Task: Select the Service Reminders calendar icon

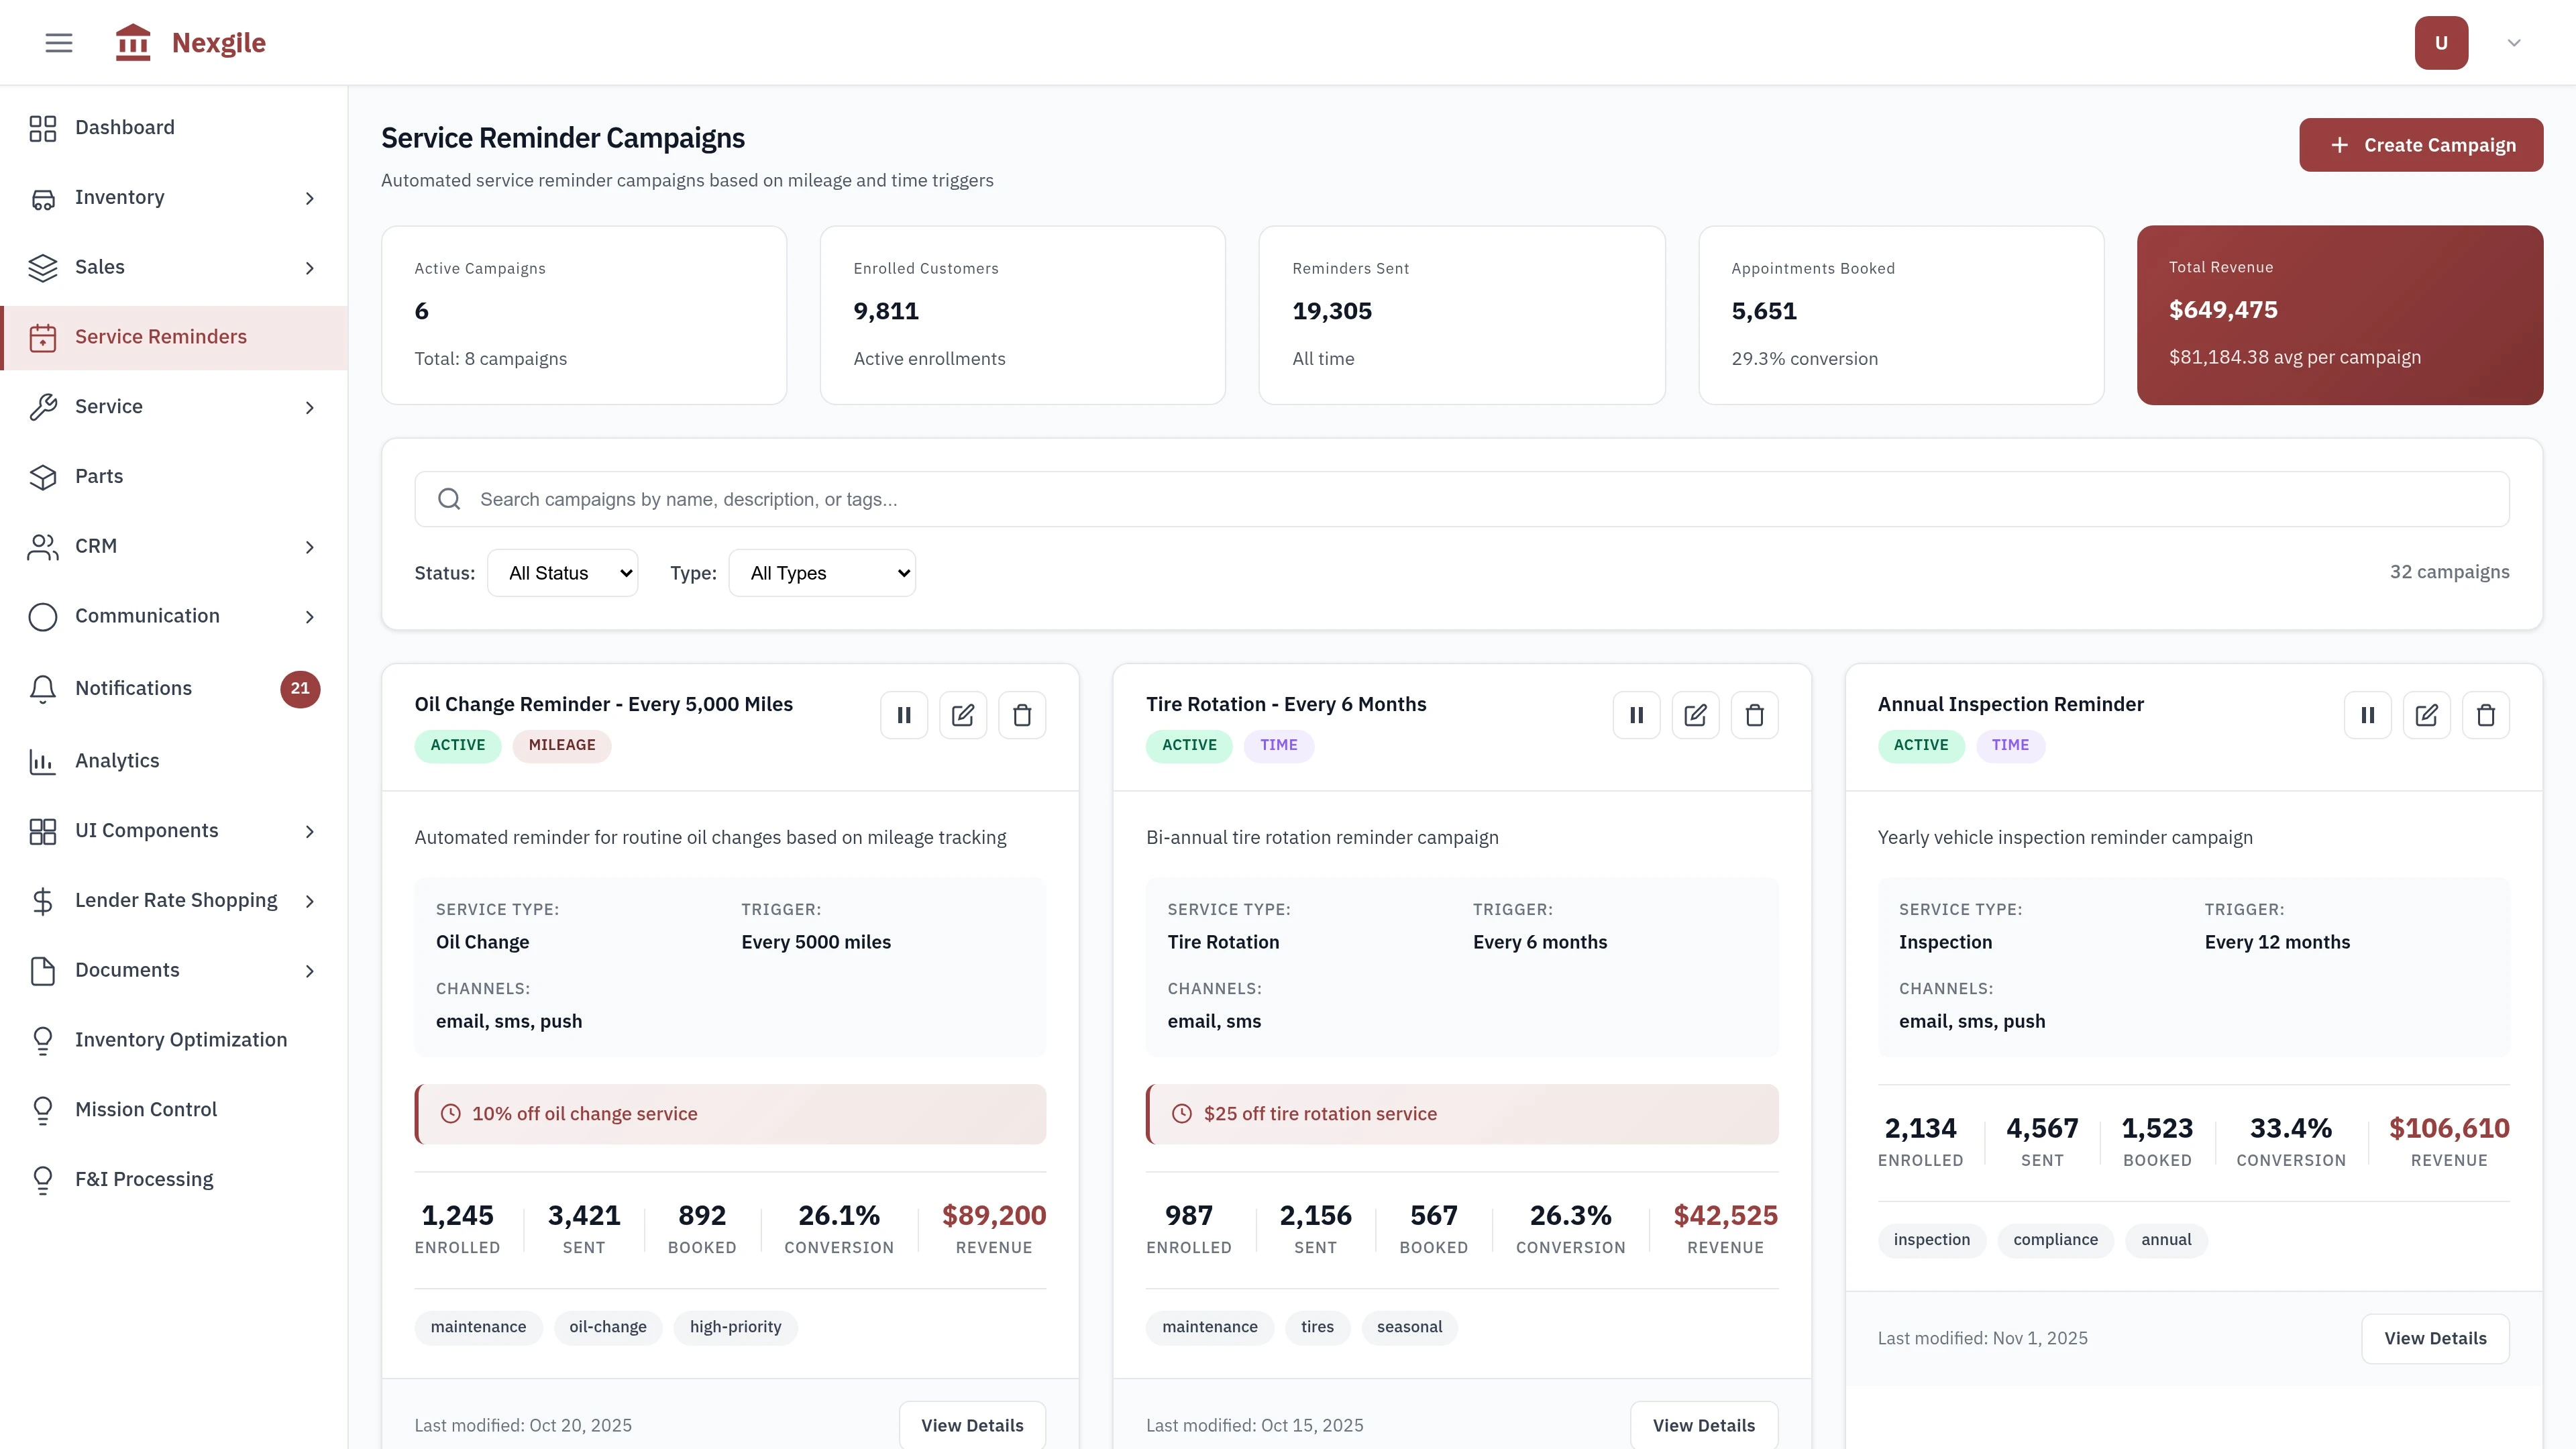Action: click(x=42, y=337)
